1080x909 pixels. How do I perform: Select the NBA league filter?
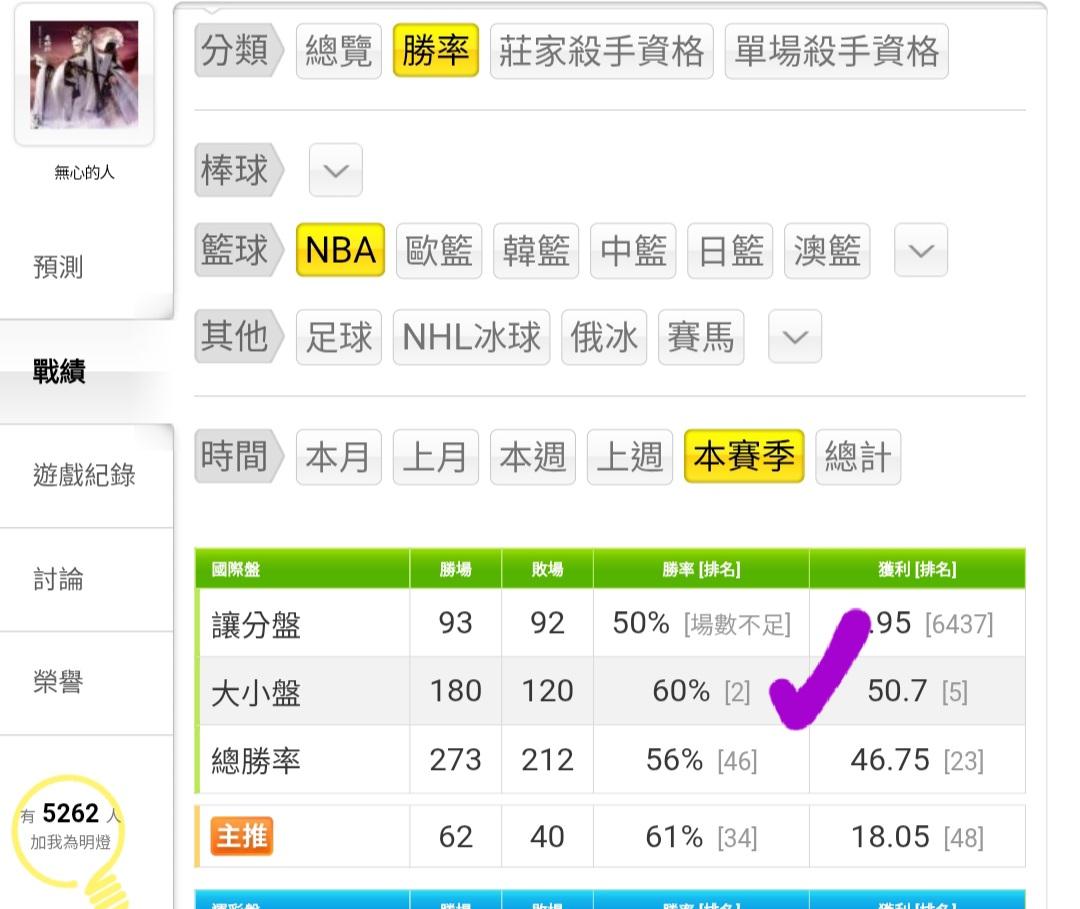point(340,250)
